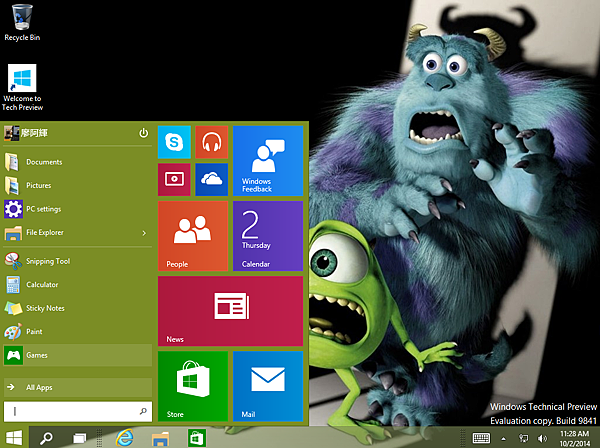Click the Start menu search box
The width and height of the screenshot is (600, 448).
coord(78,412)
